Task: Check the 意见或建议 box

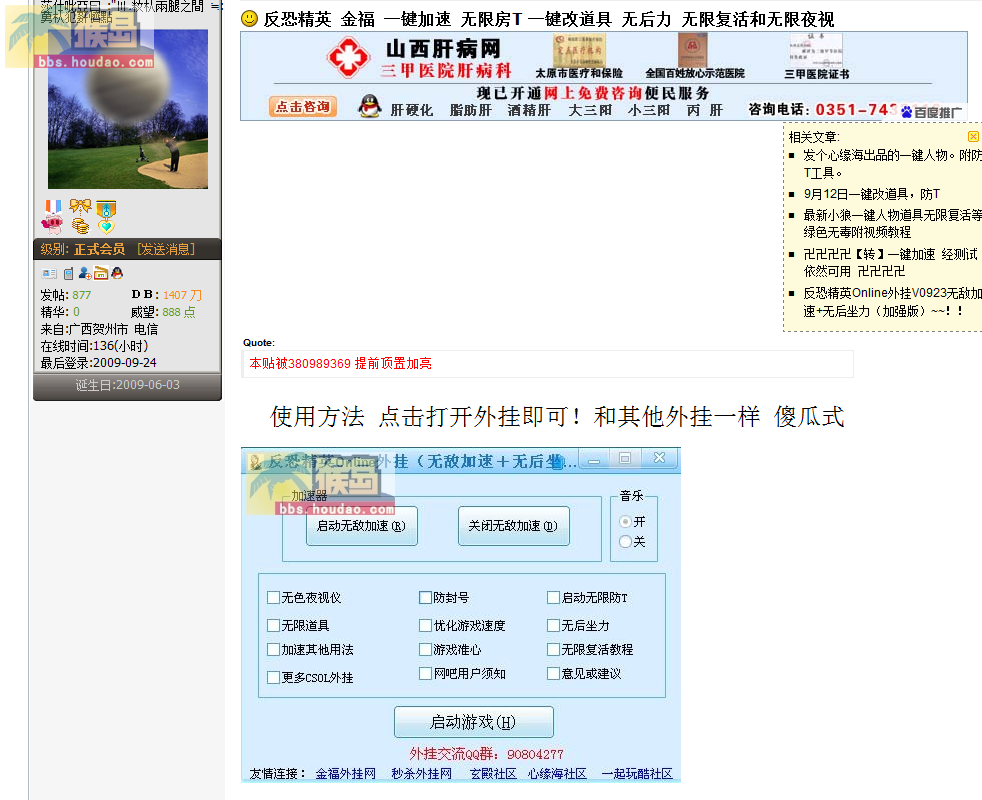Action: (553, 673)
